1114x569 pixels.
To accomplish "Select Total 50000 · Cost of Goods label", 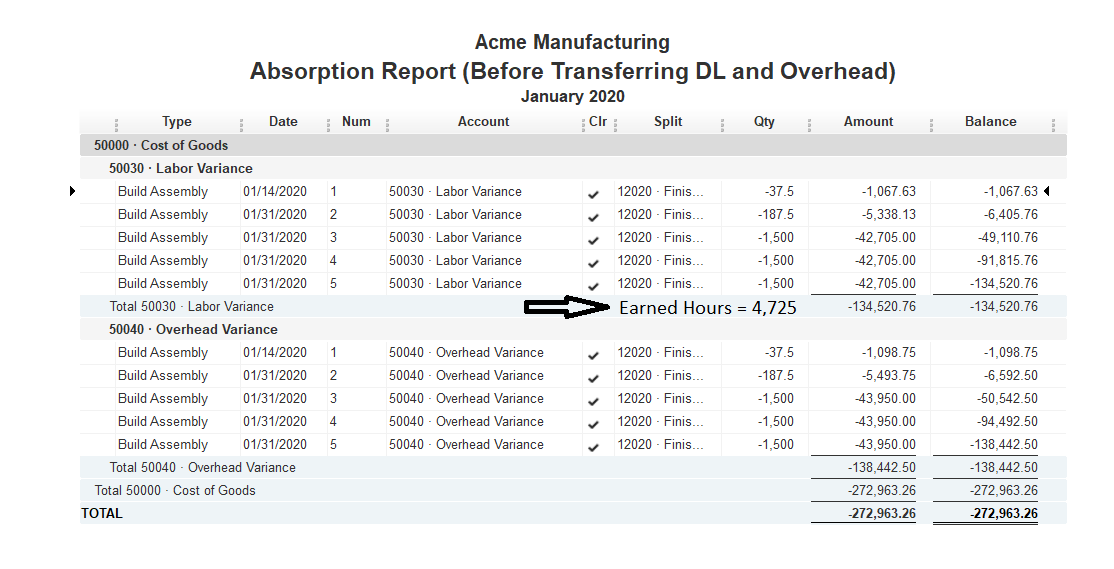I will (175, 490).
